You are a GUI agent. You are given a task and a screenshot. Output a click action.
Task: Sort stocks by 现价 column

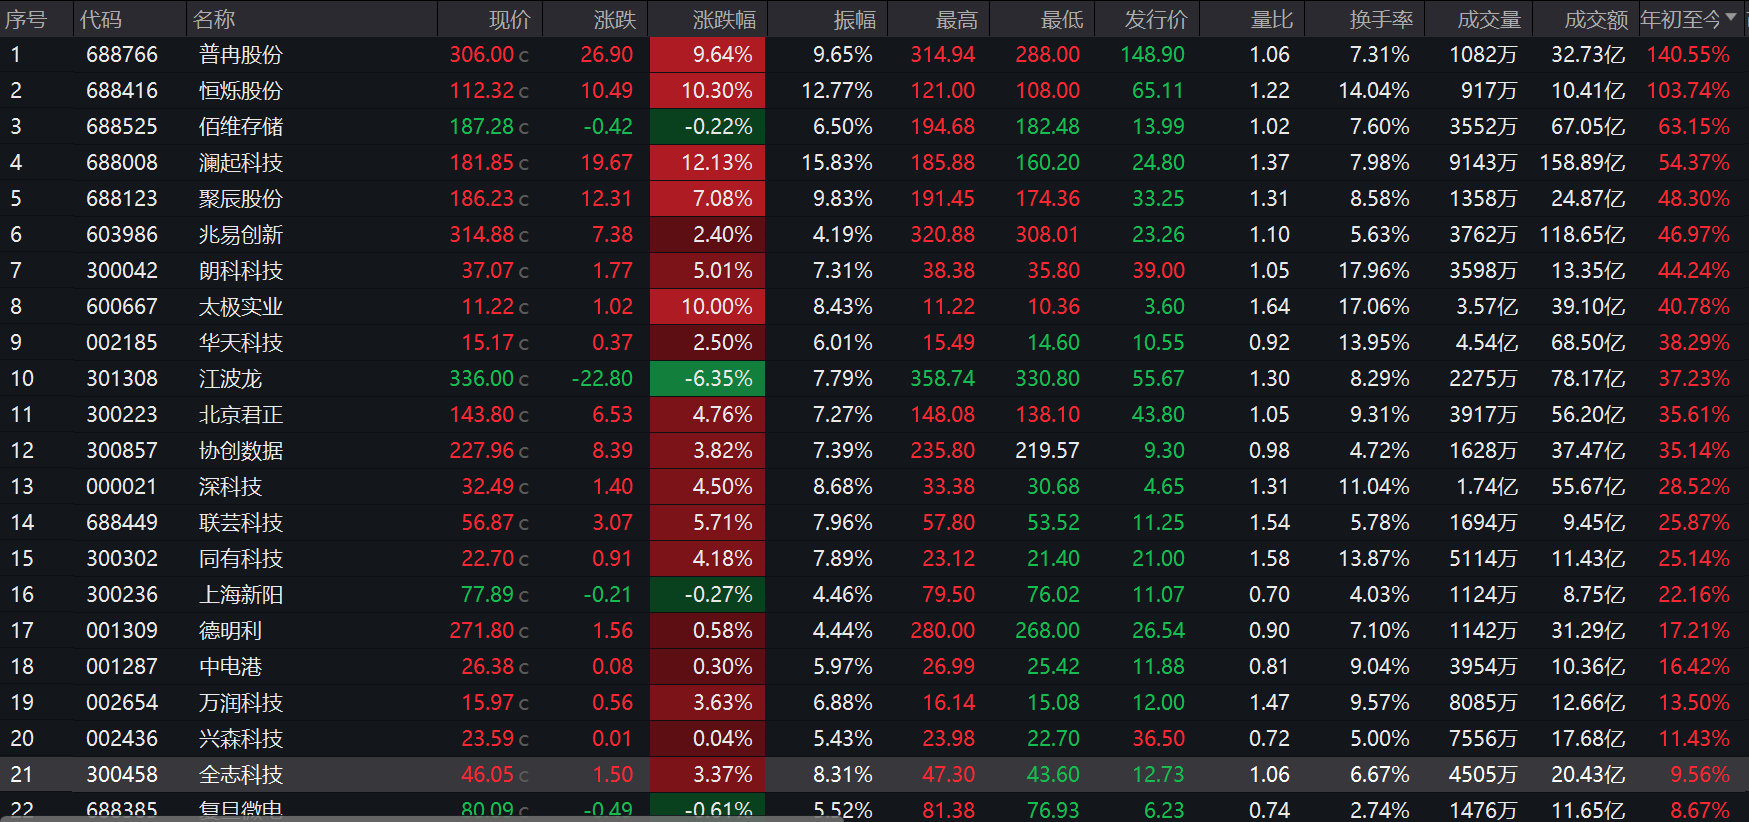point(509,20)
